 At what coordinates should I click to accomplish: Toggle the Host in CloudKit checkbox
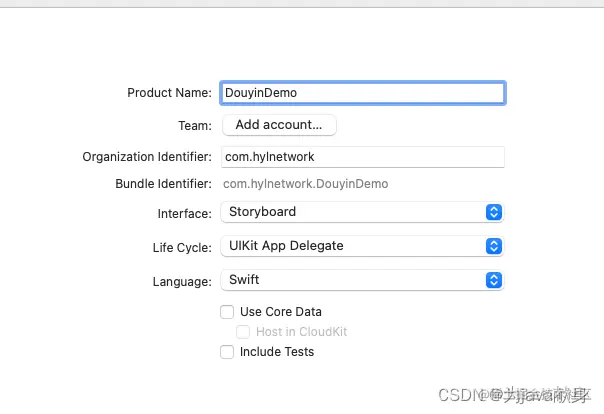coord(243,332)
